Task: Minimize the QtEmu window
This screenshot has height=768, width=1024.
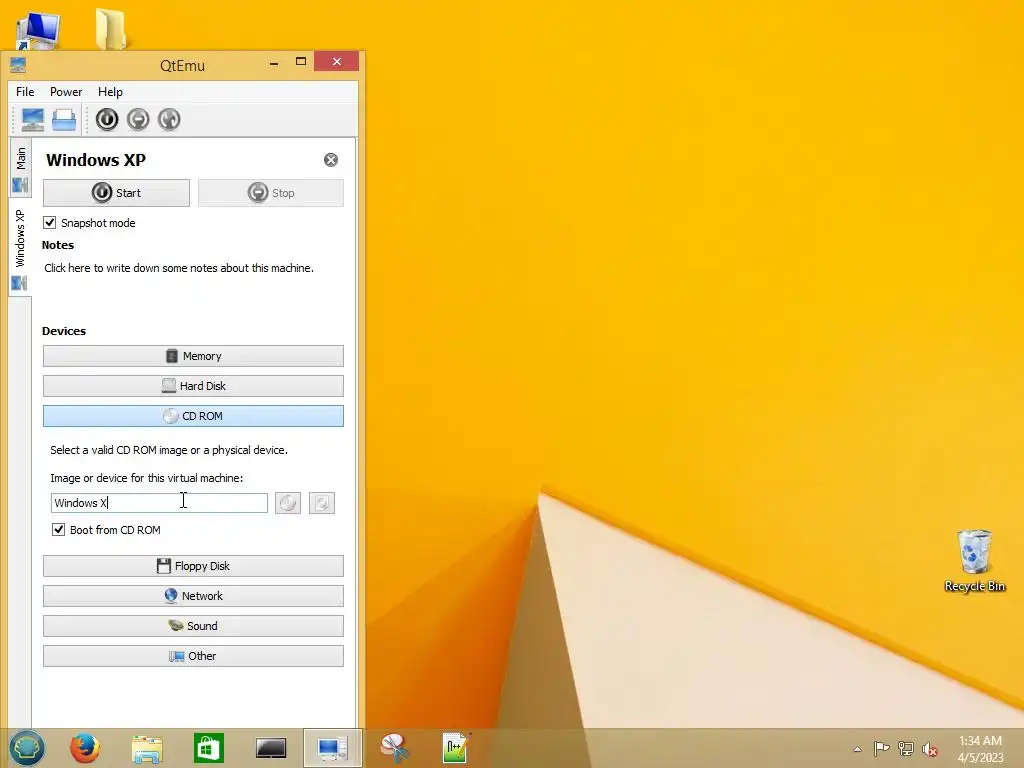Action: coord(274,63)
